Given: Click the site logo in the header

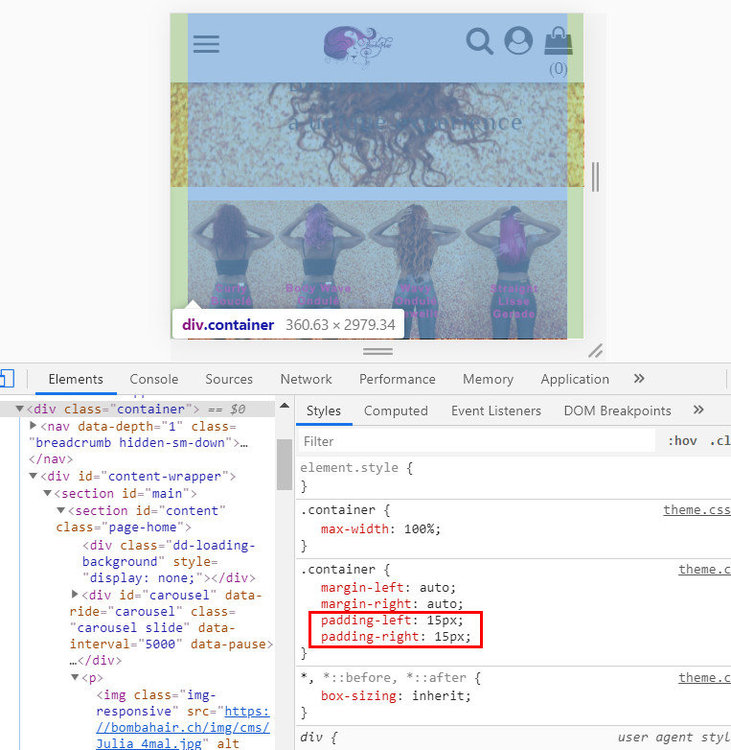Looking at the screenshot, I should tap(357, 45).
